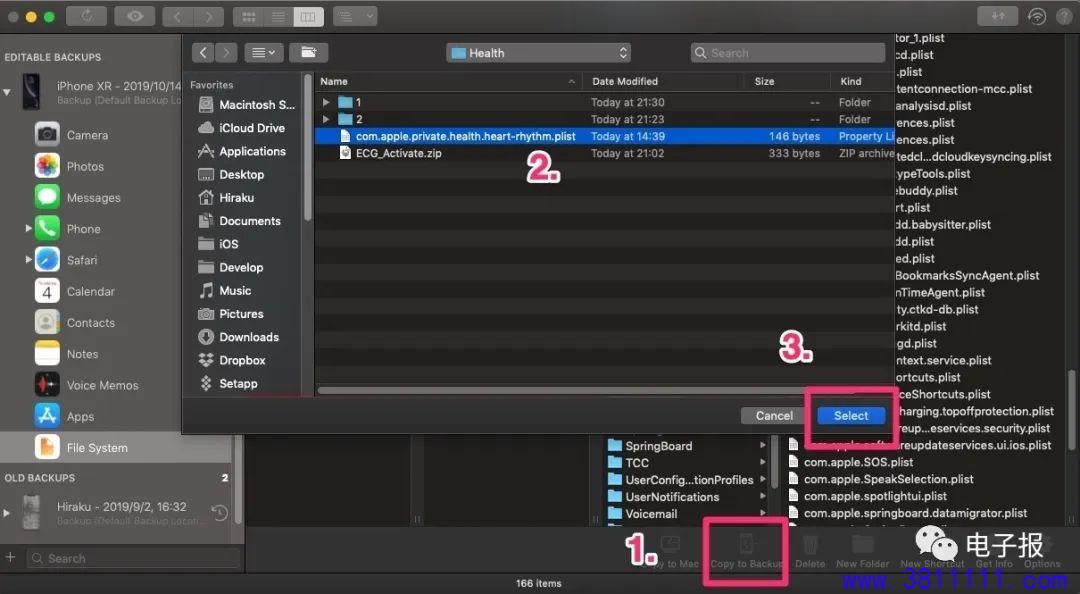Switch to column view in toolbar
1080x594 pixels.
[x=308, y=17]
